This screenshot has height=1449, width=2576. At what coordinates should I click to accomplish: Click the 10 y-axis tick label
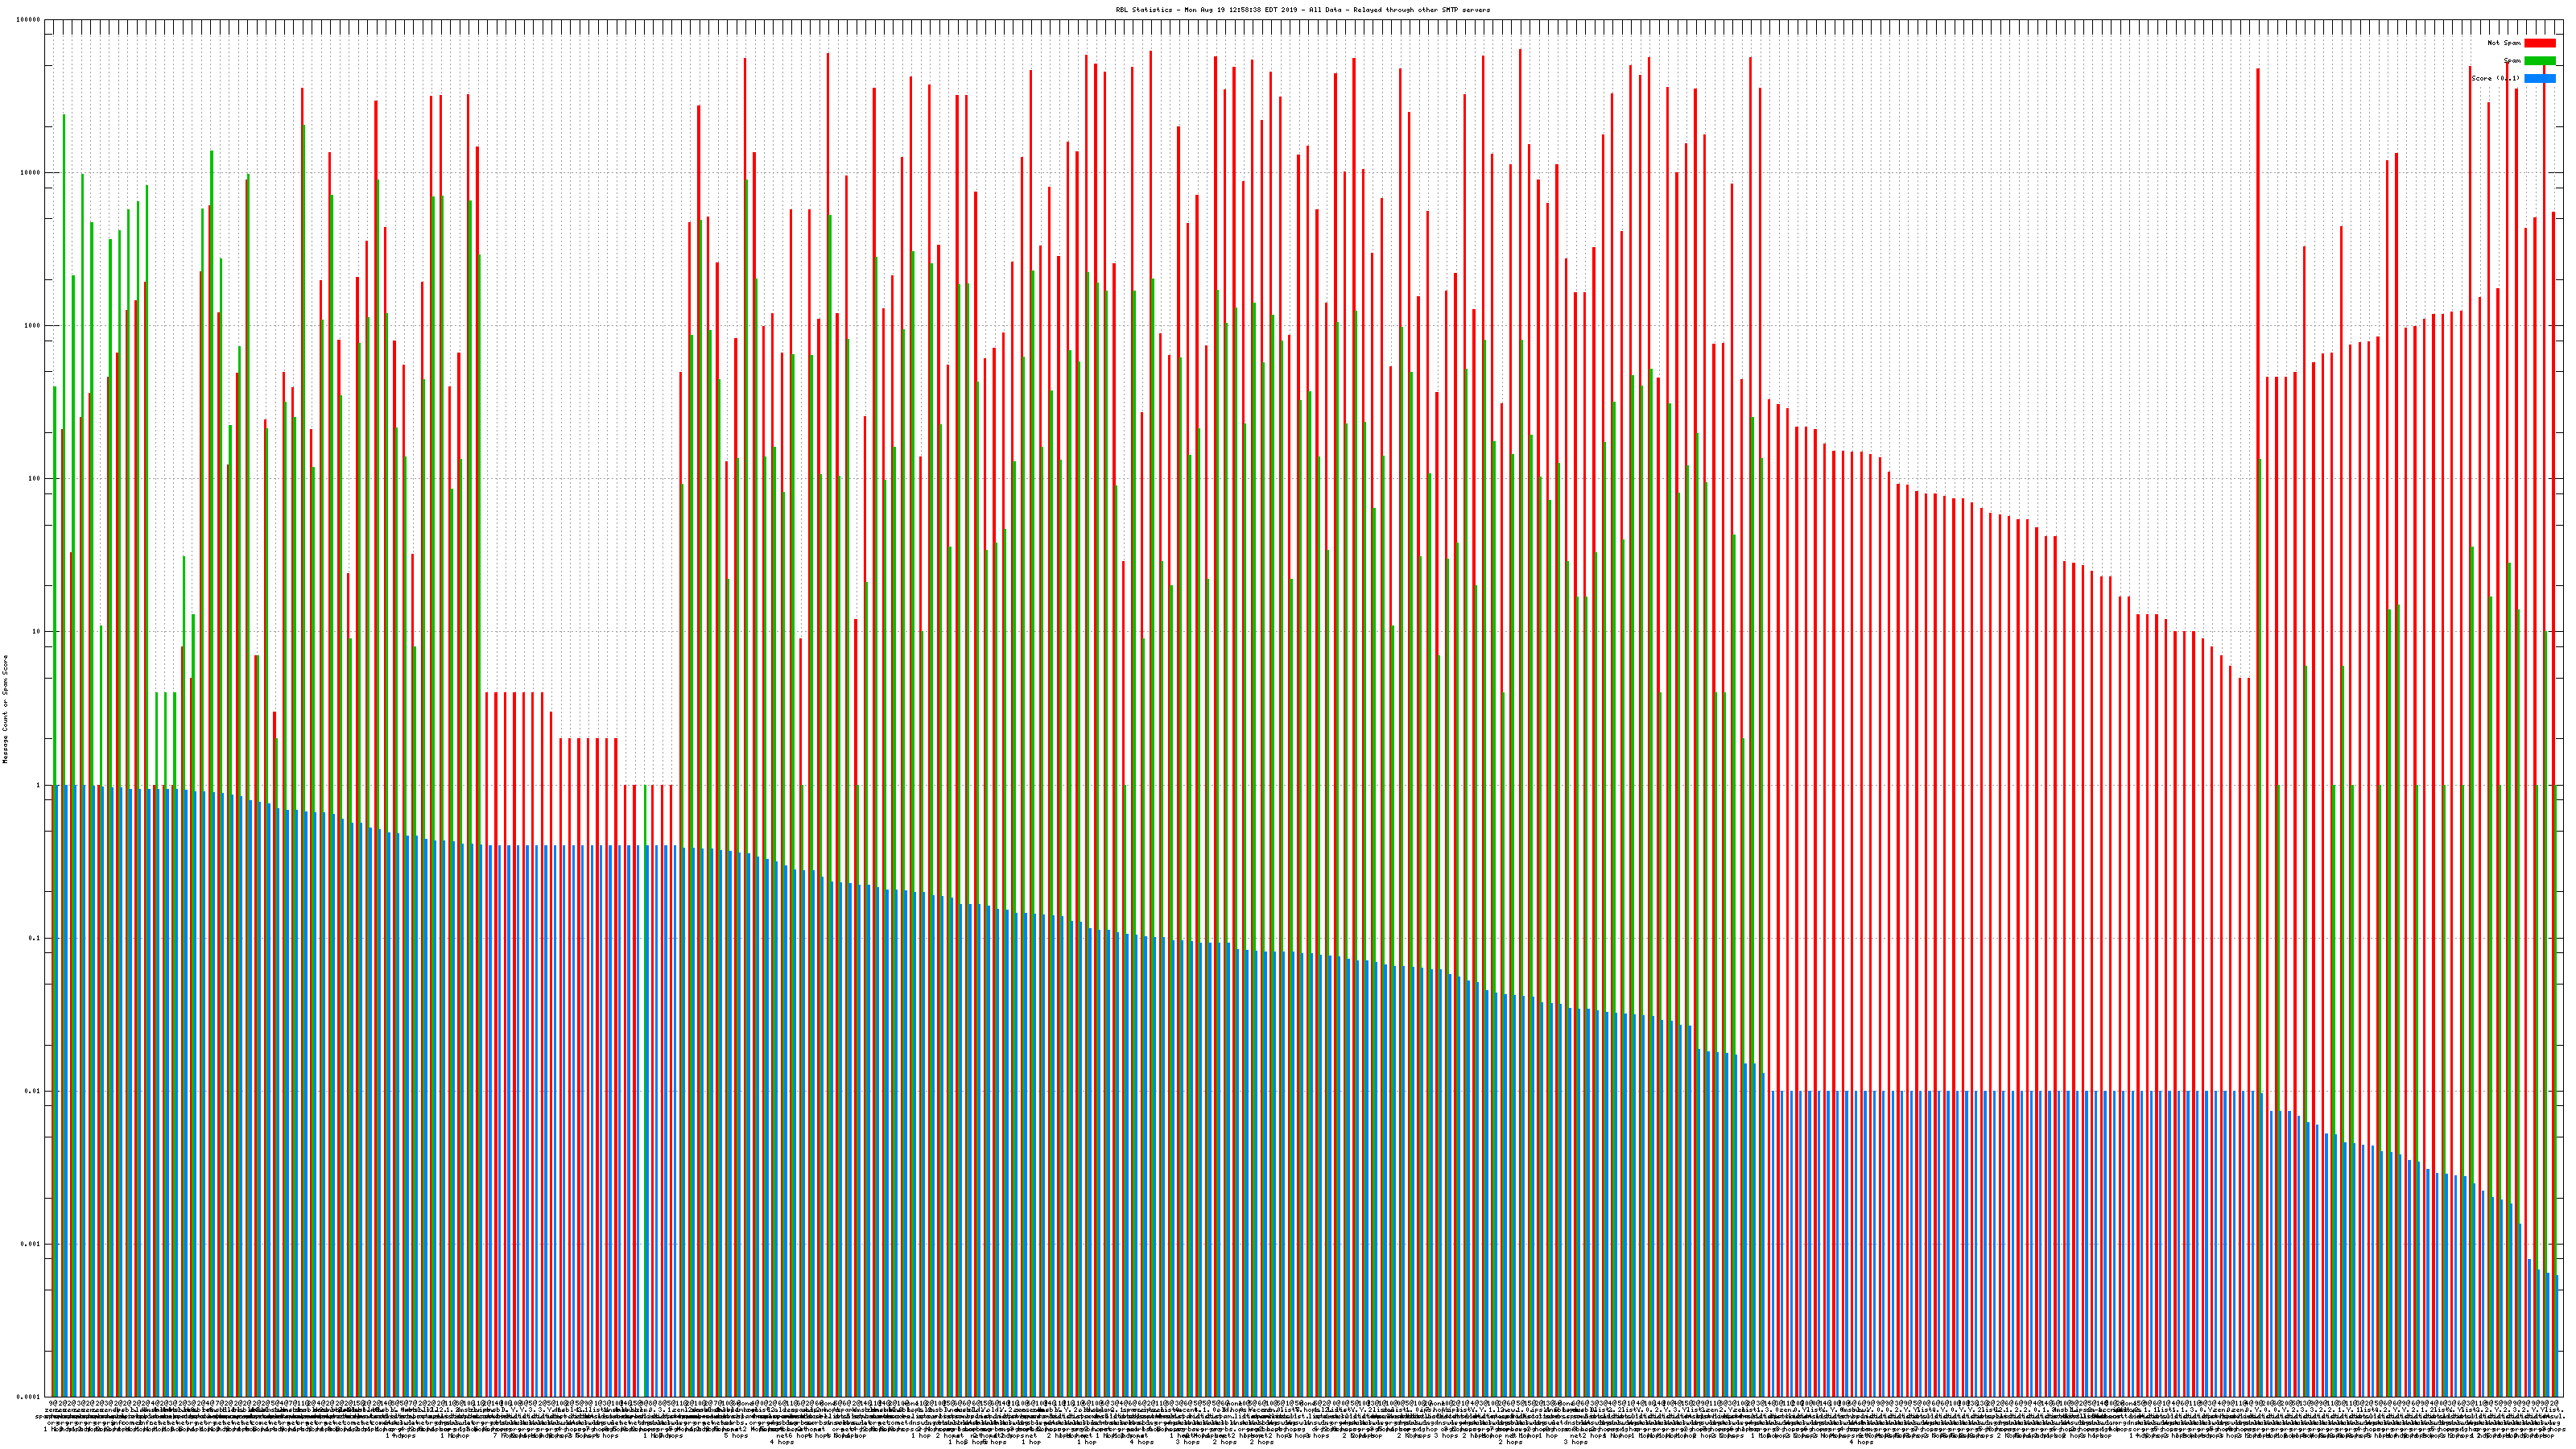point(37,632)
